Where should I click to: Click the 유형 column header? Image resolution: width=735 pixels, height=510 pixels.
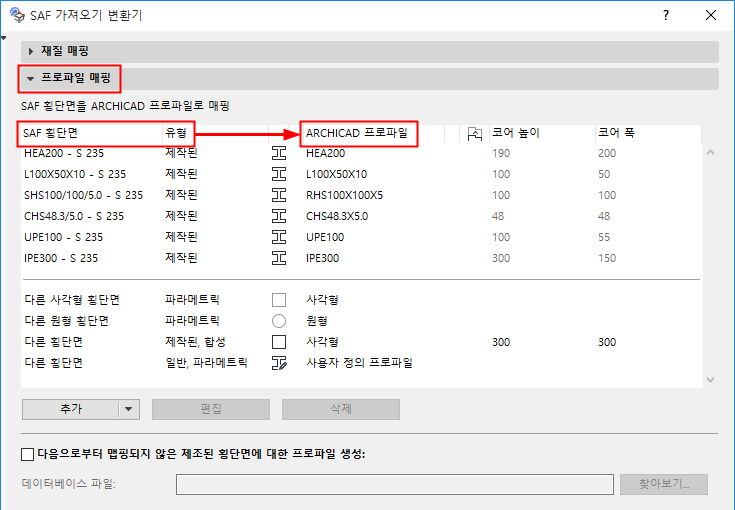point(215,134)
